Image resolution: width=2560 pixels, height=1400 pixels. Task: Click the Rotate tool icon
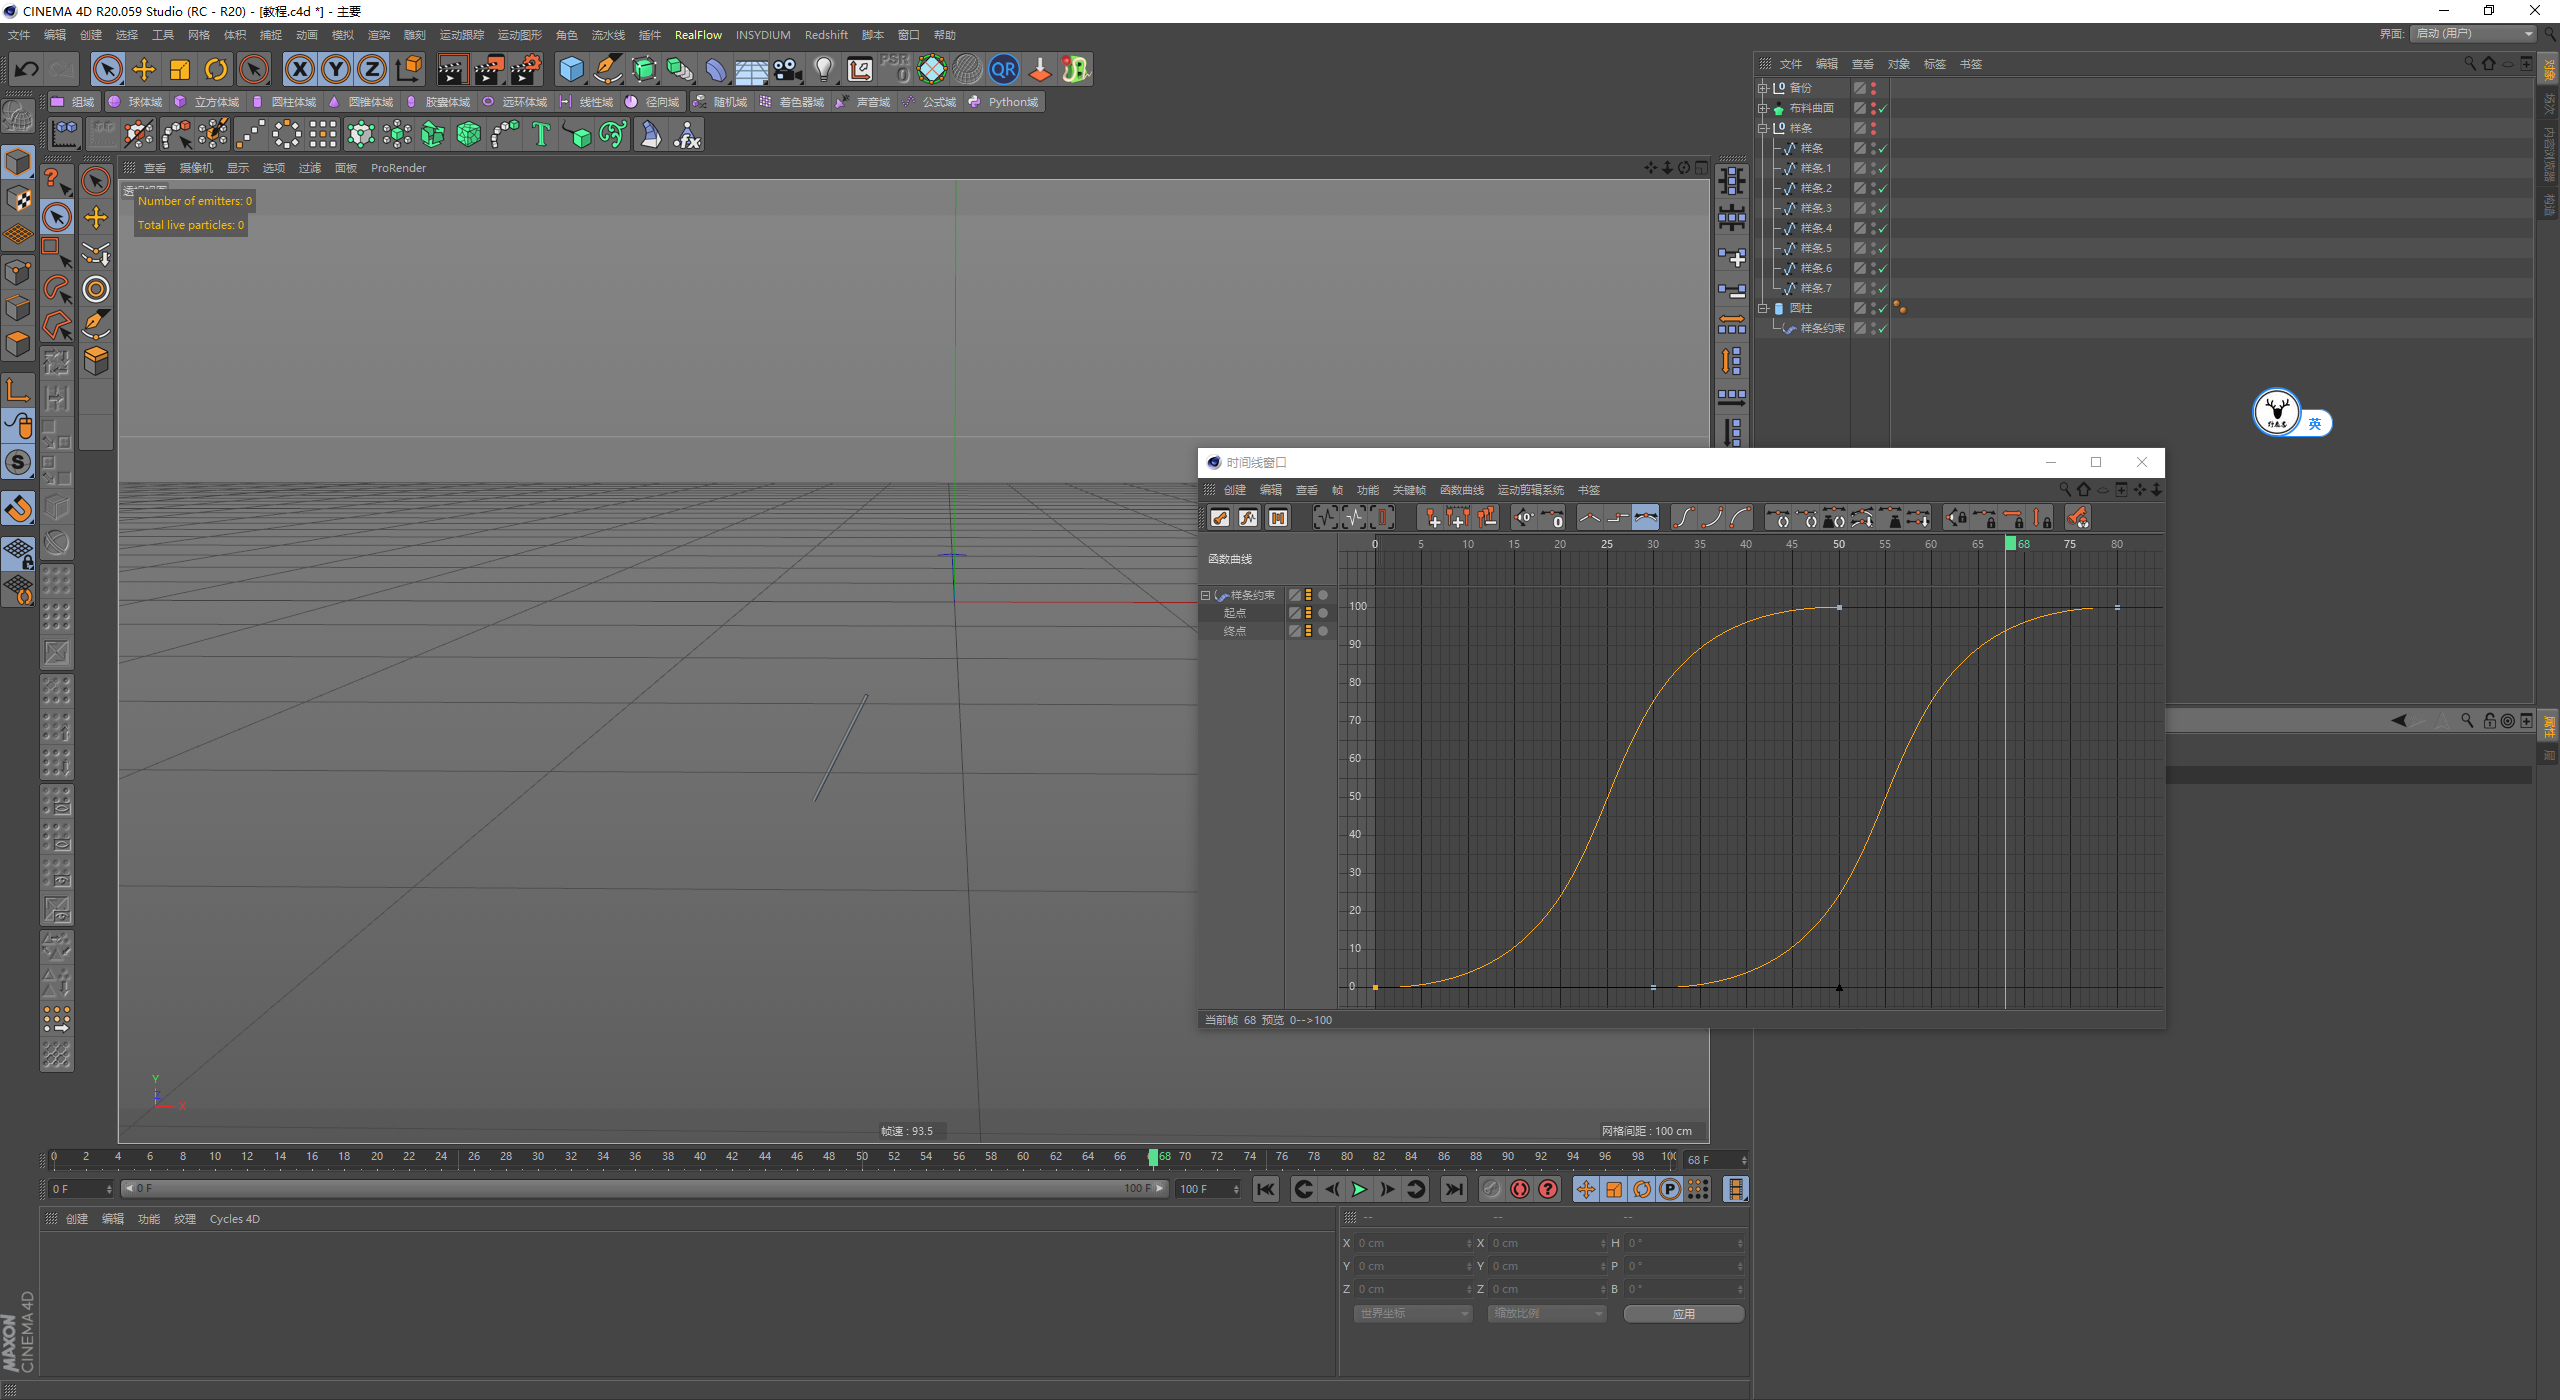(216, 69)
